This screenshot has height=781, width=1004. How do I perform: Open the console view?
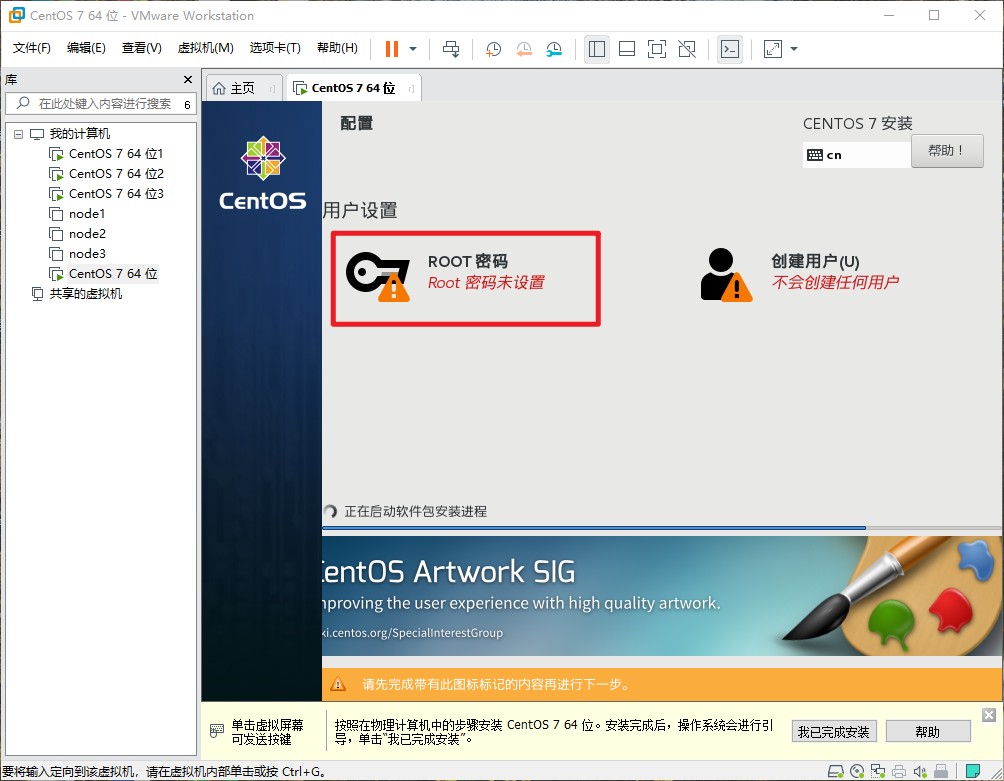730,49
